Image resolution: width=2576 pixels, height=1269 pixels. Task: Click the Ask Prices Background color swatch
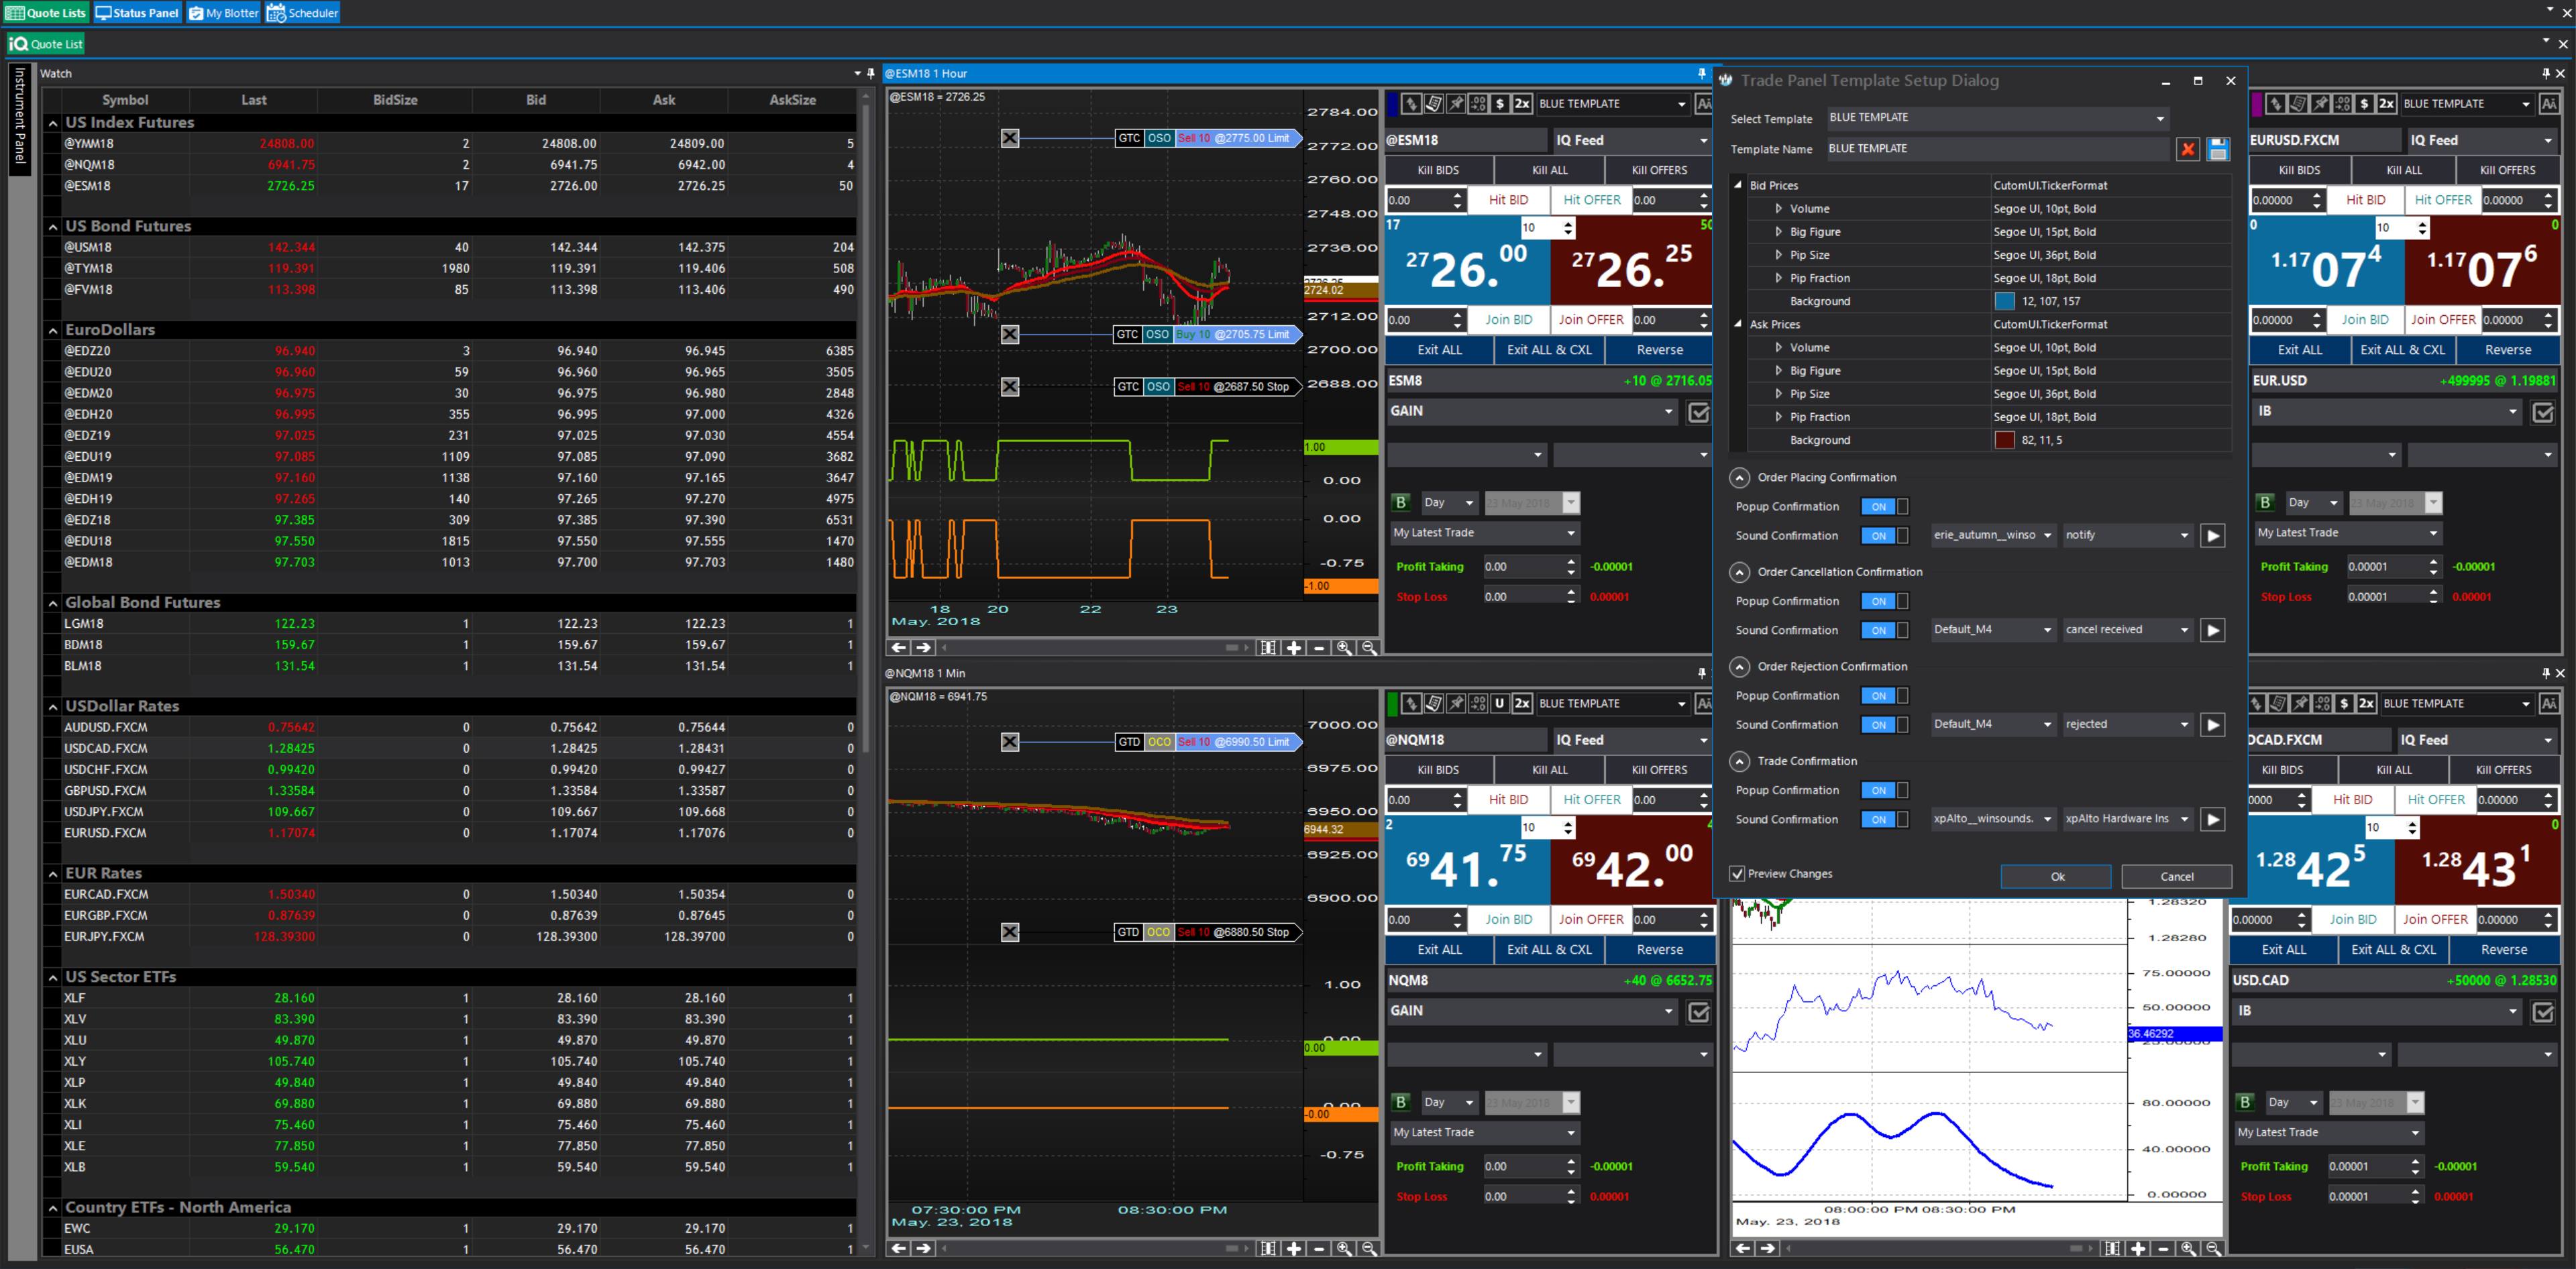tap(2004, 440)
